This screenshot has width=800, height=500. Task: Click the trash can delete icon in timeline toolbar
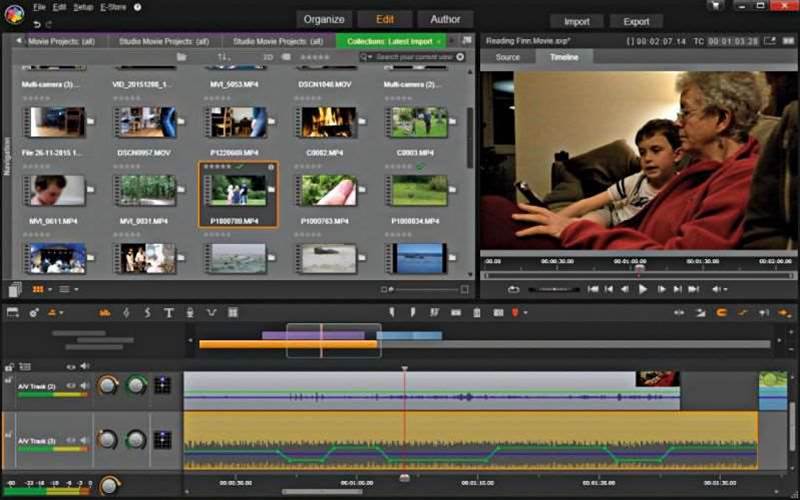click(477, 313)
